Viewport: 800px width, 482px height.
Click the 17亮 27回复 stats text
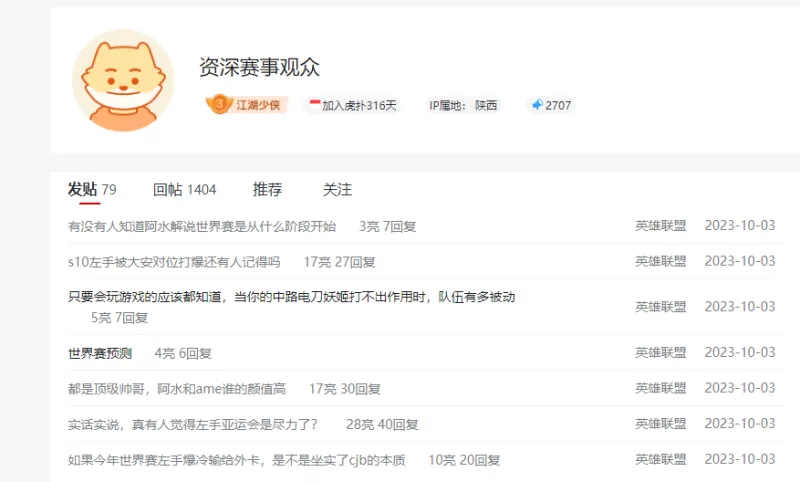340,262
